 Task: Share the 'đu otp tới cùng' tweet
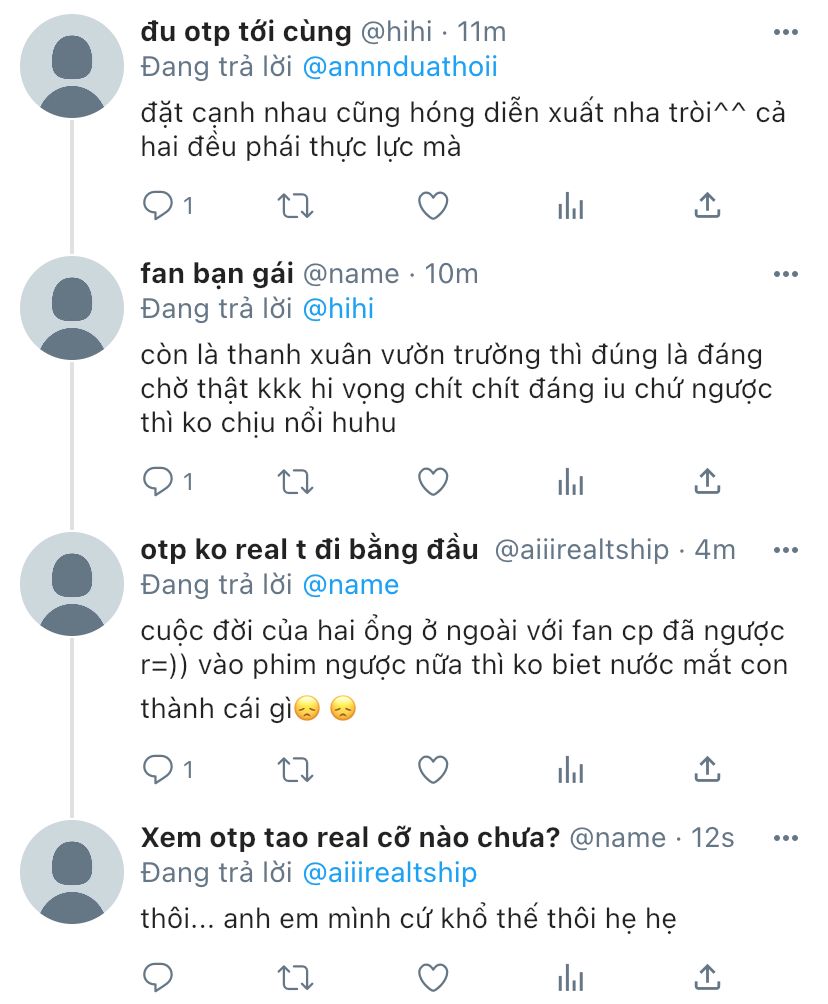pyautogui.click(x=707, y=206)
